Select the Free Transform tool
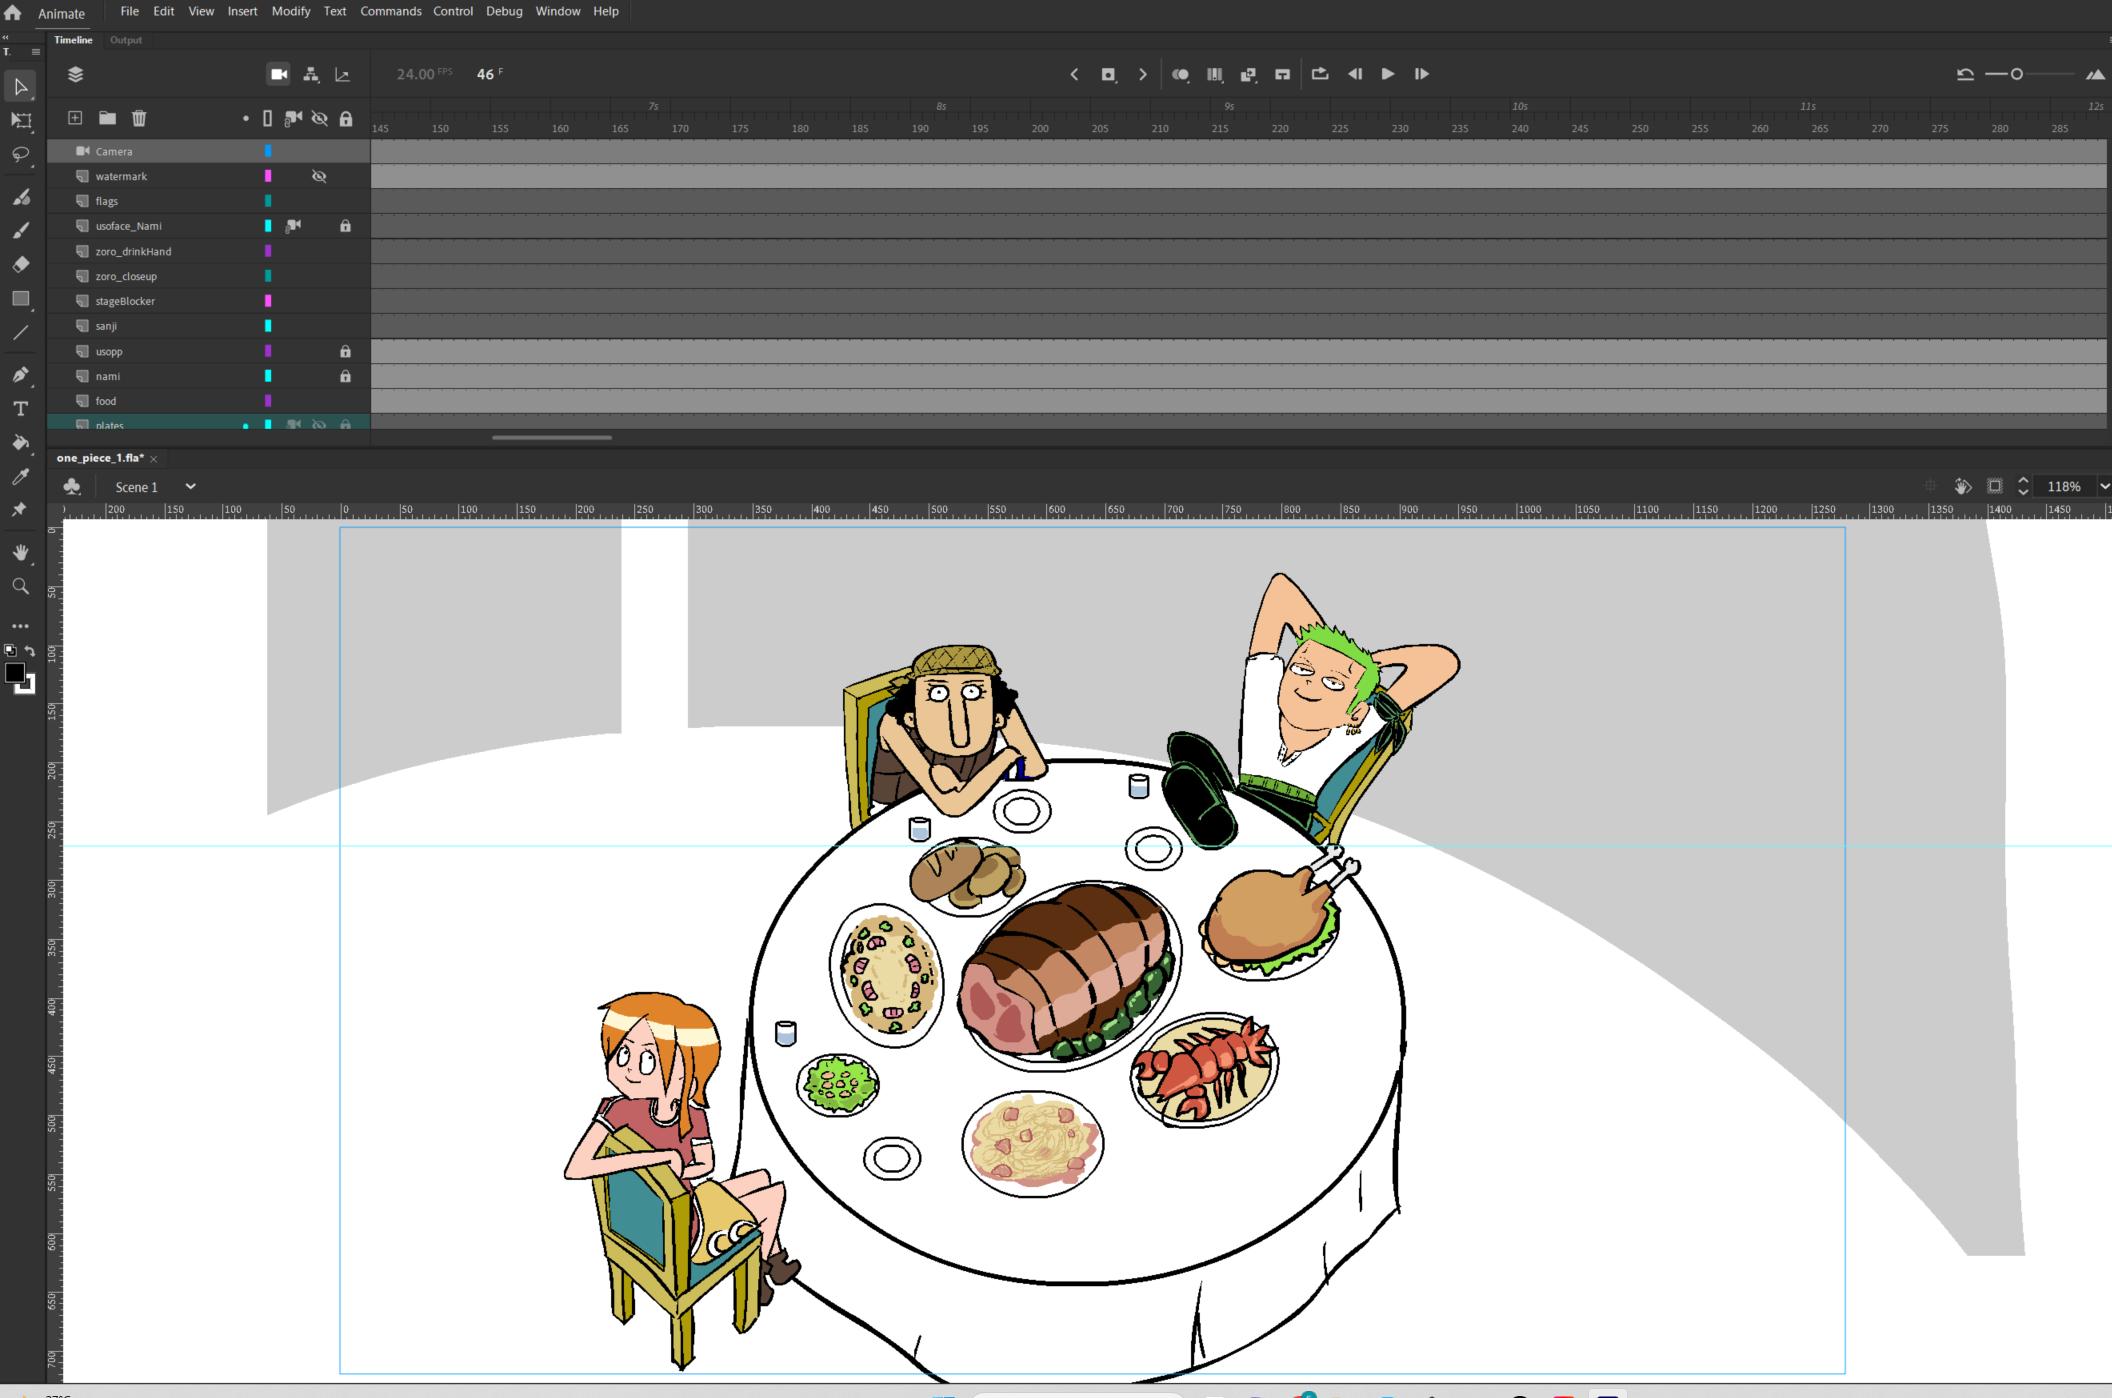This screenshot has height=1398, width=2112. pos(20,121)
